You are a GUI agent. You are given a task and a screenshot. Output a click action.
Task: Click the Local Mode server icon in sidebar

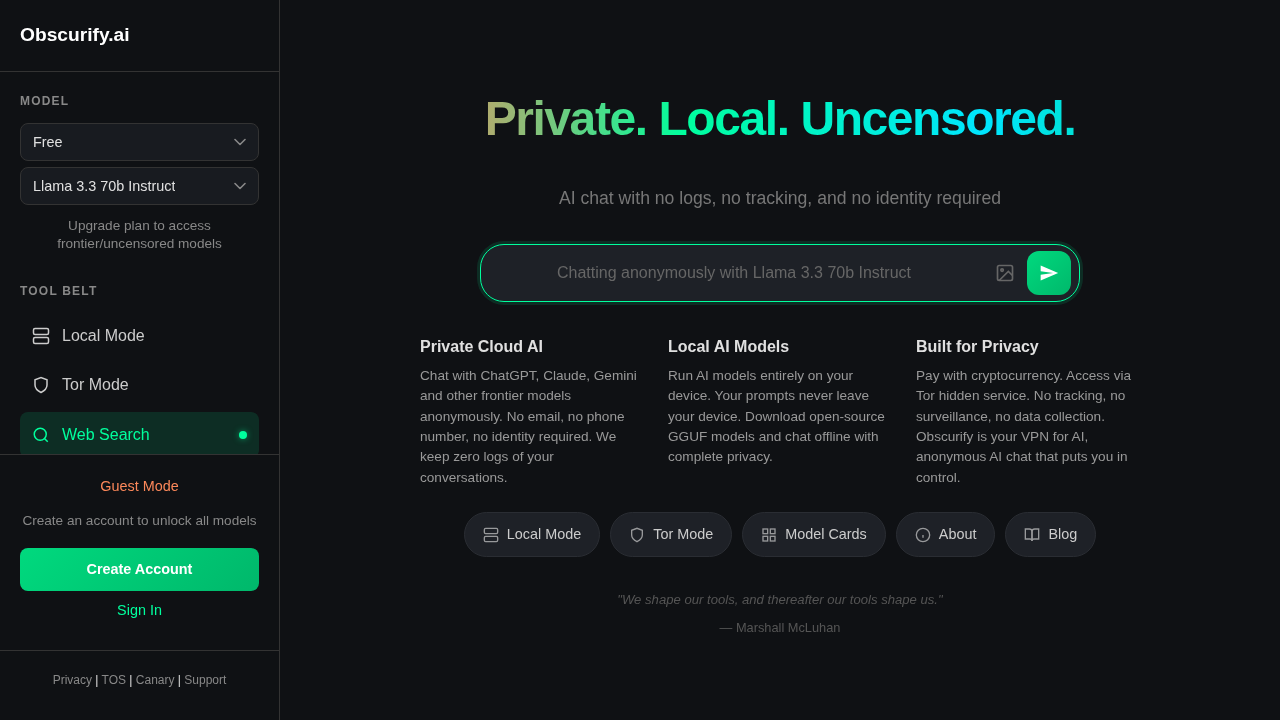pos(41,336)
